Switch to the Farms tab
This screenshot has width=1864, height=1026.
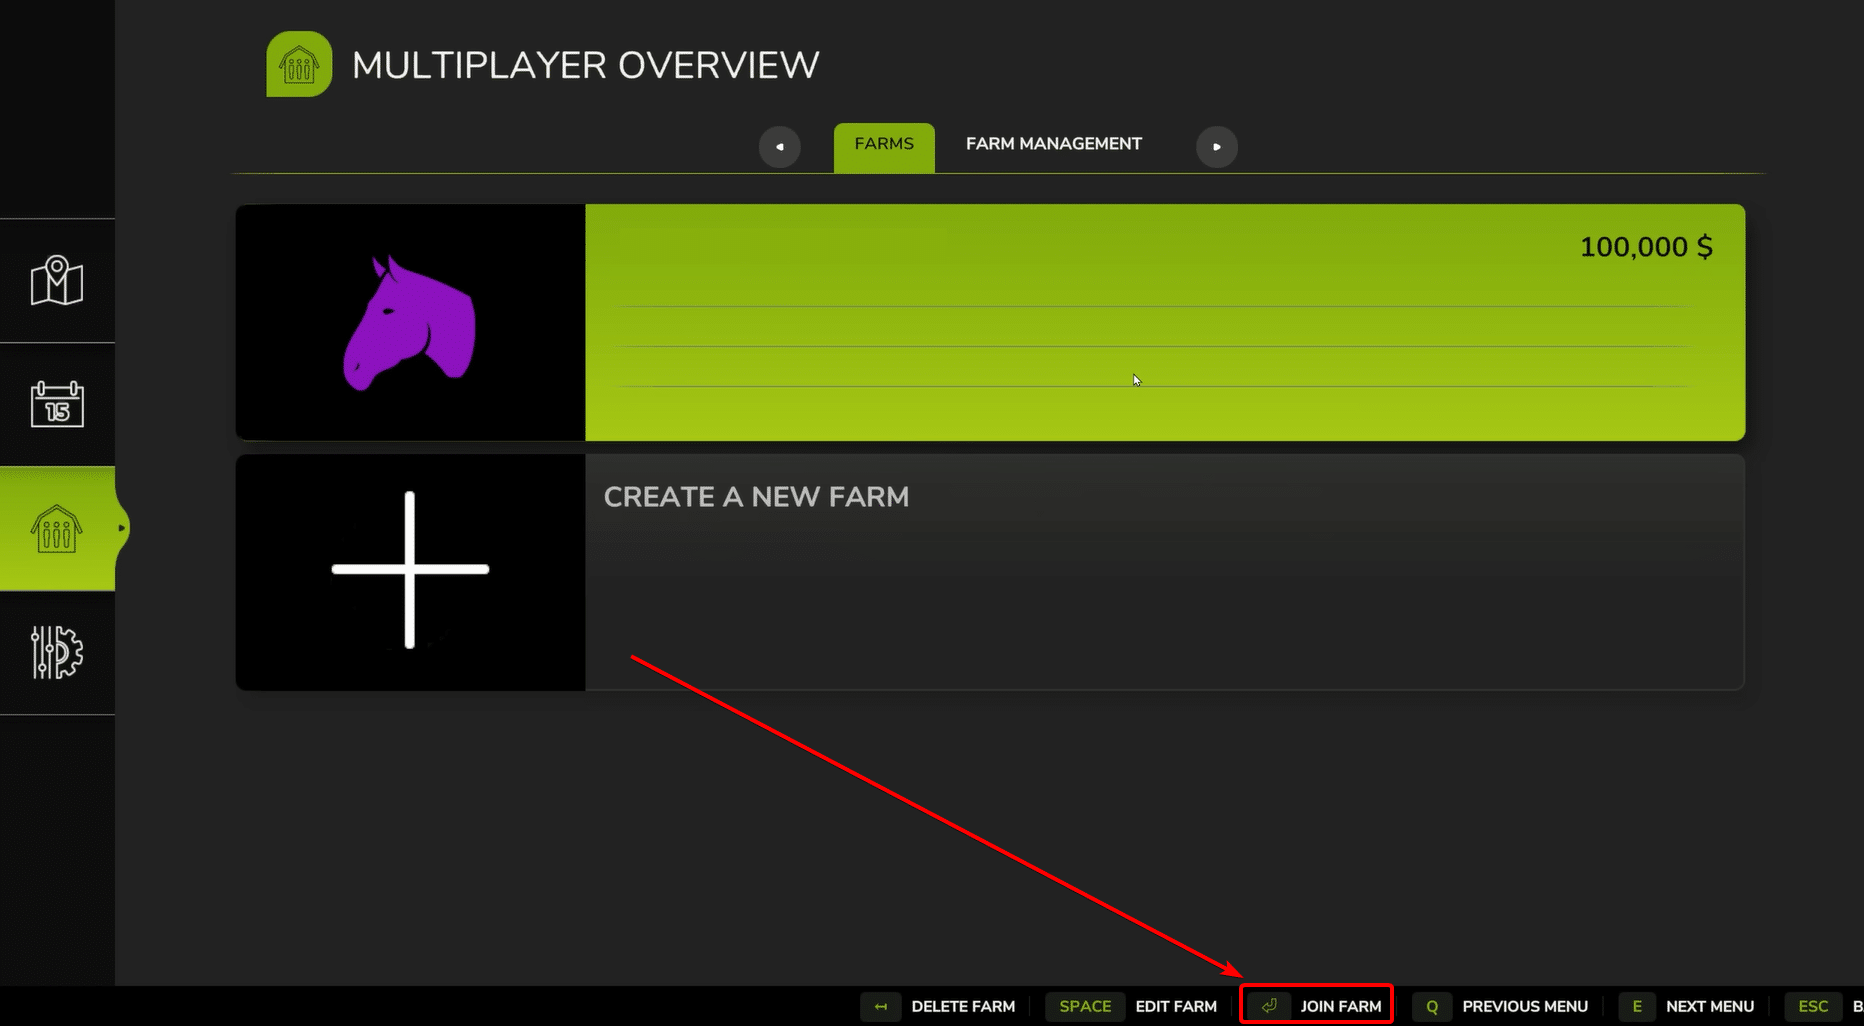884,147
